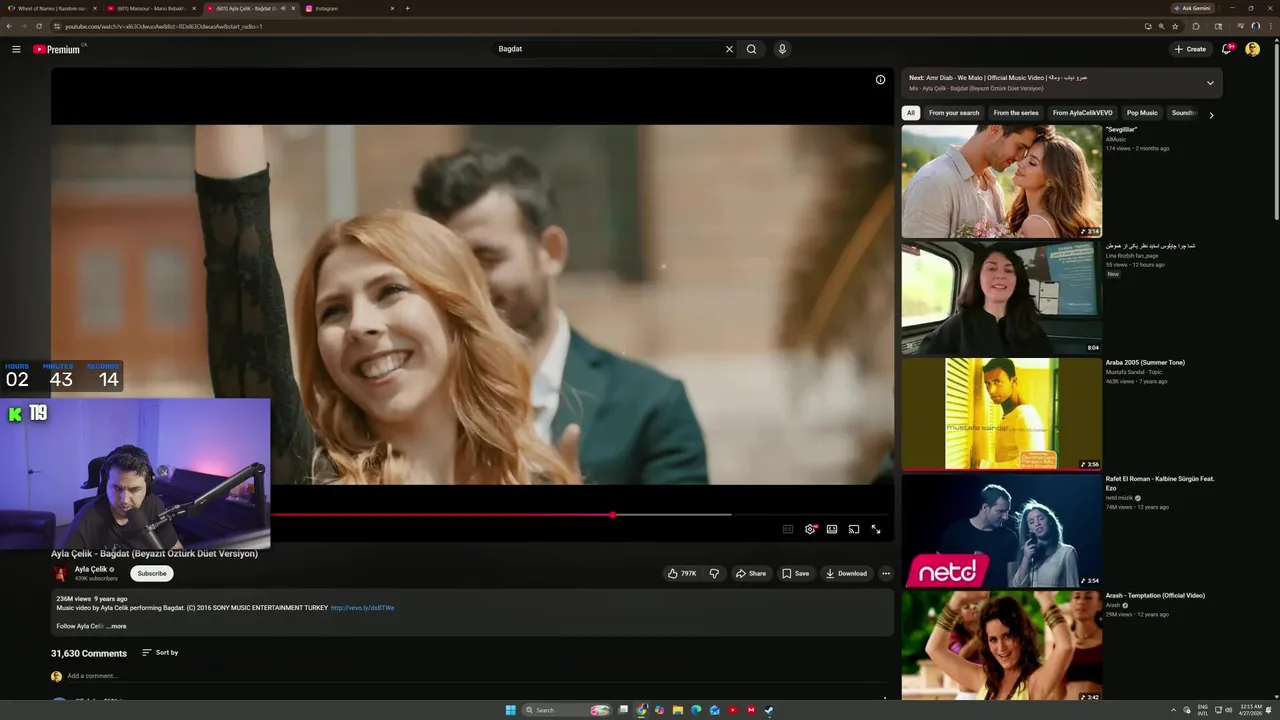The height and width of the screenshot is (720, 1280).
Task: Click the browser address bar
Action: (x=600, y=26)
